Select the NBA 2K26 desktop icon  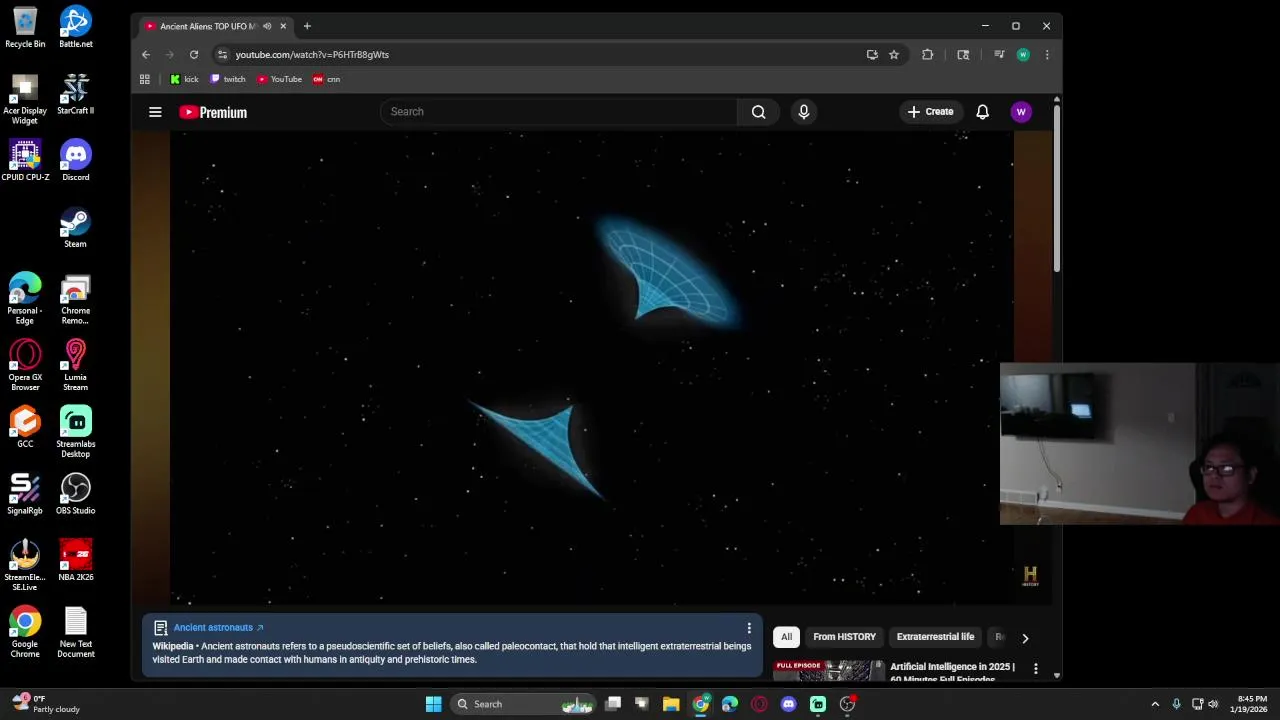pos(76,560)
